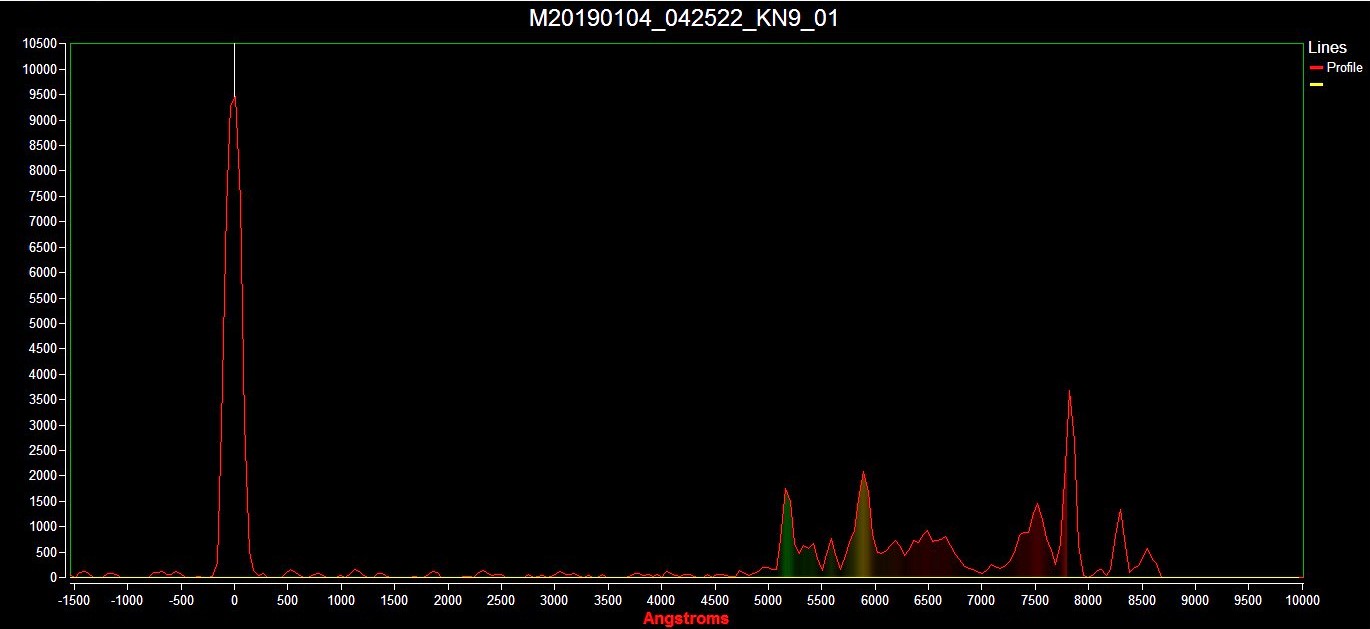The height and width of the screenshot is (629, 1370).
Task: Click the 7500 label on the vertical axis
Action: [x=44, y=196]
